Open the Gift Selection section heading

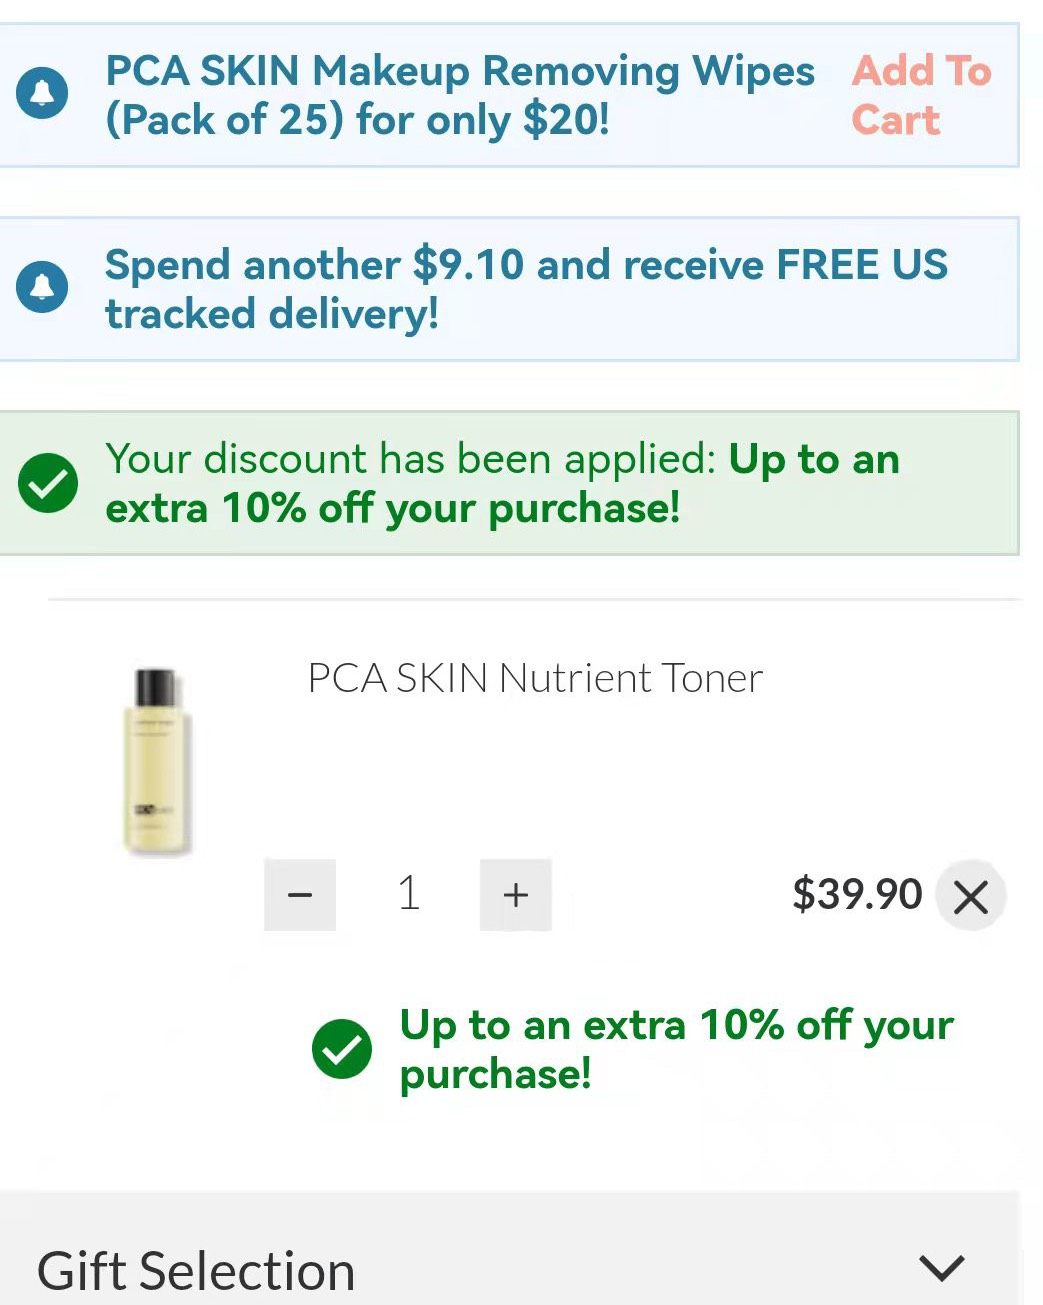[x=196, y=1271]
